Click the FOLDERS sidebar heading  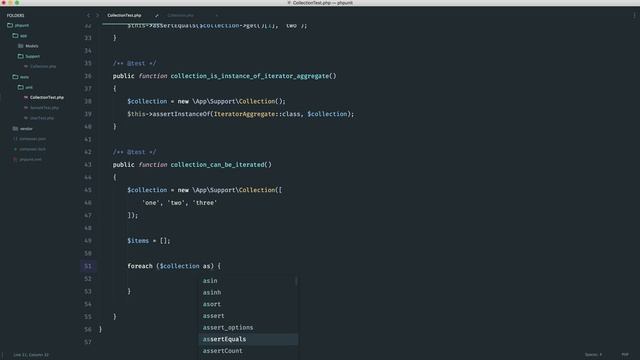click(x=15, y=16)
